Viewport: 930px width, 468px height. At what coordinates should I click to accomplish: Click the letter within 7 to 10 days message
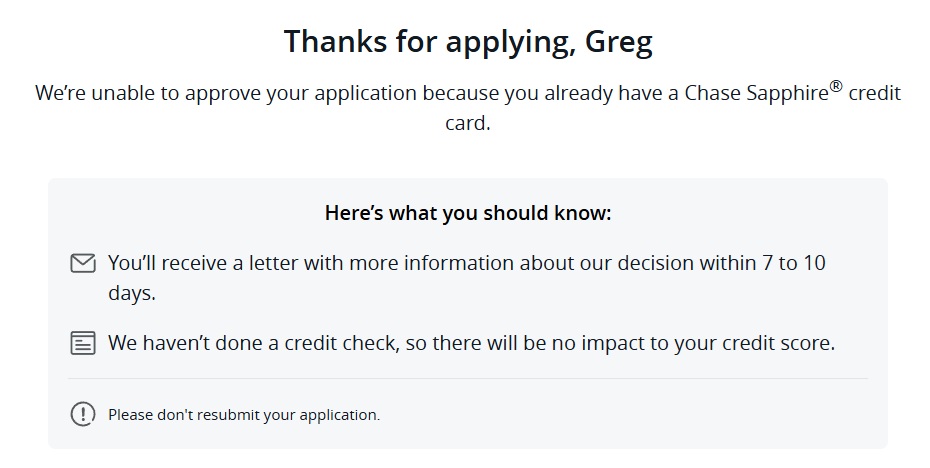(467, 278)
